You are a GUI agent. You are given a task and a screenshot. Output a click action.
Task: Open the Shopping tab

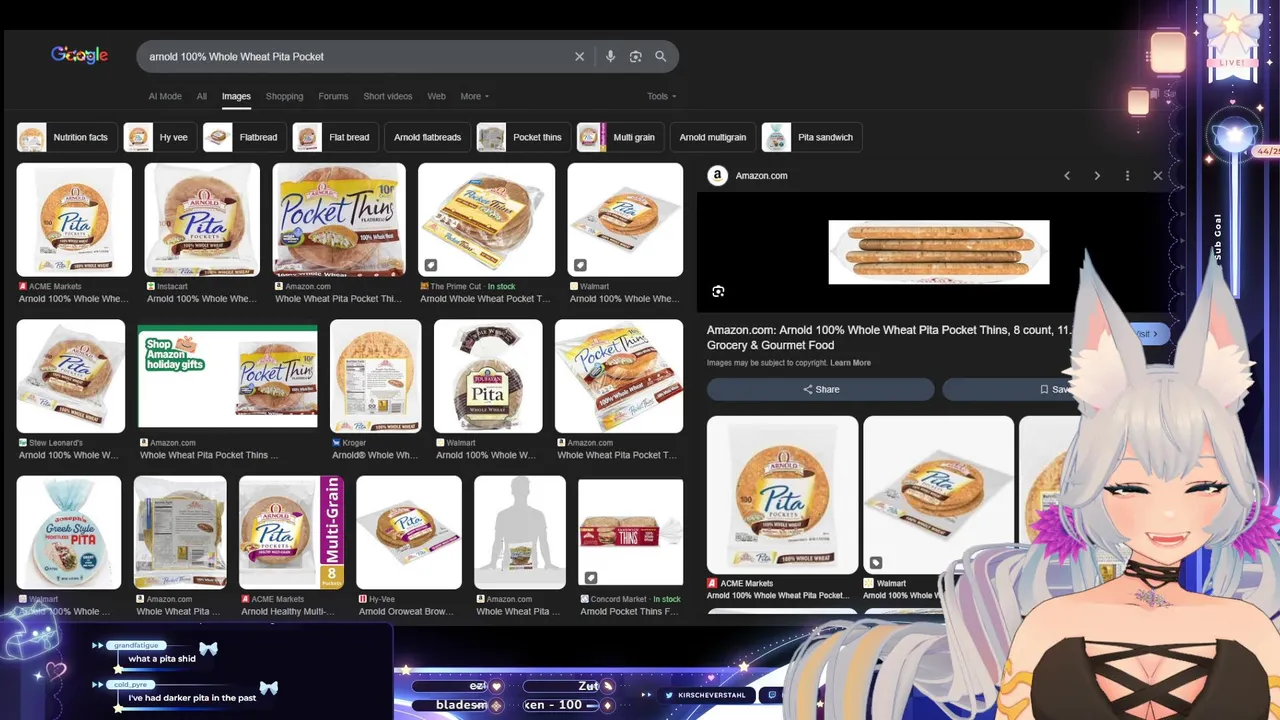[284, 96]
